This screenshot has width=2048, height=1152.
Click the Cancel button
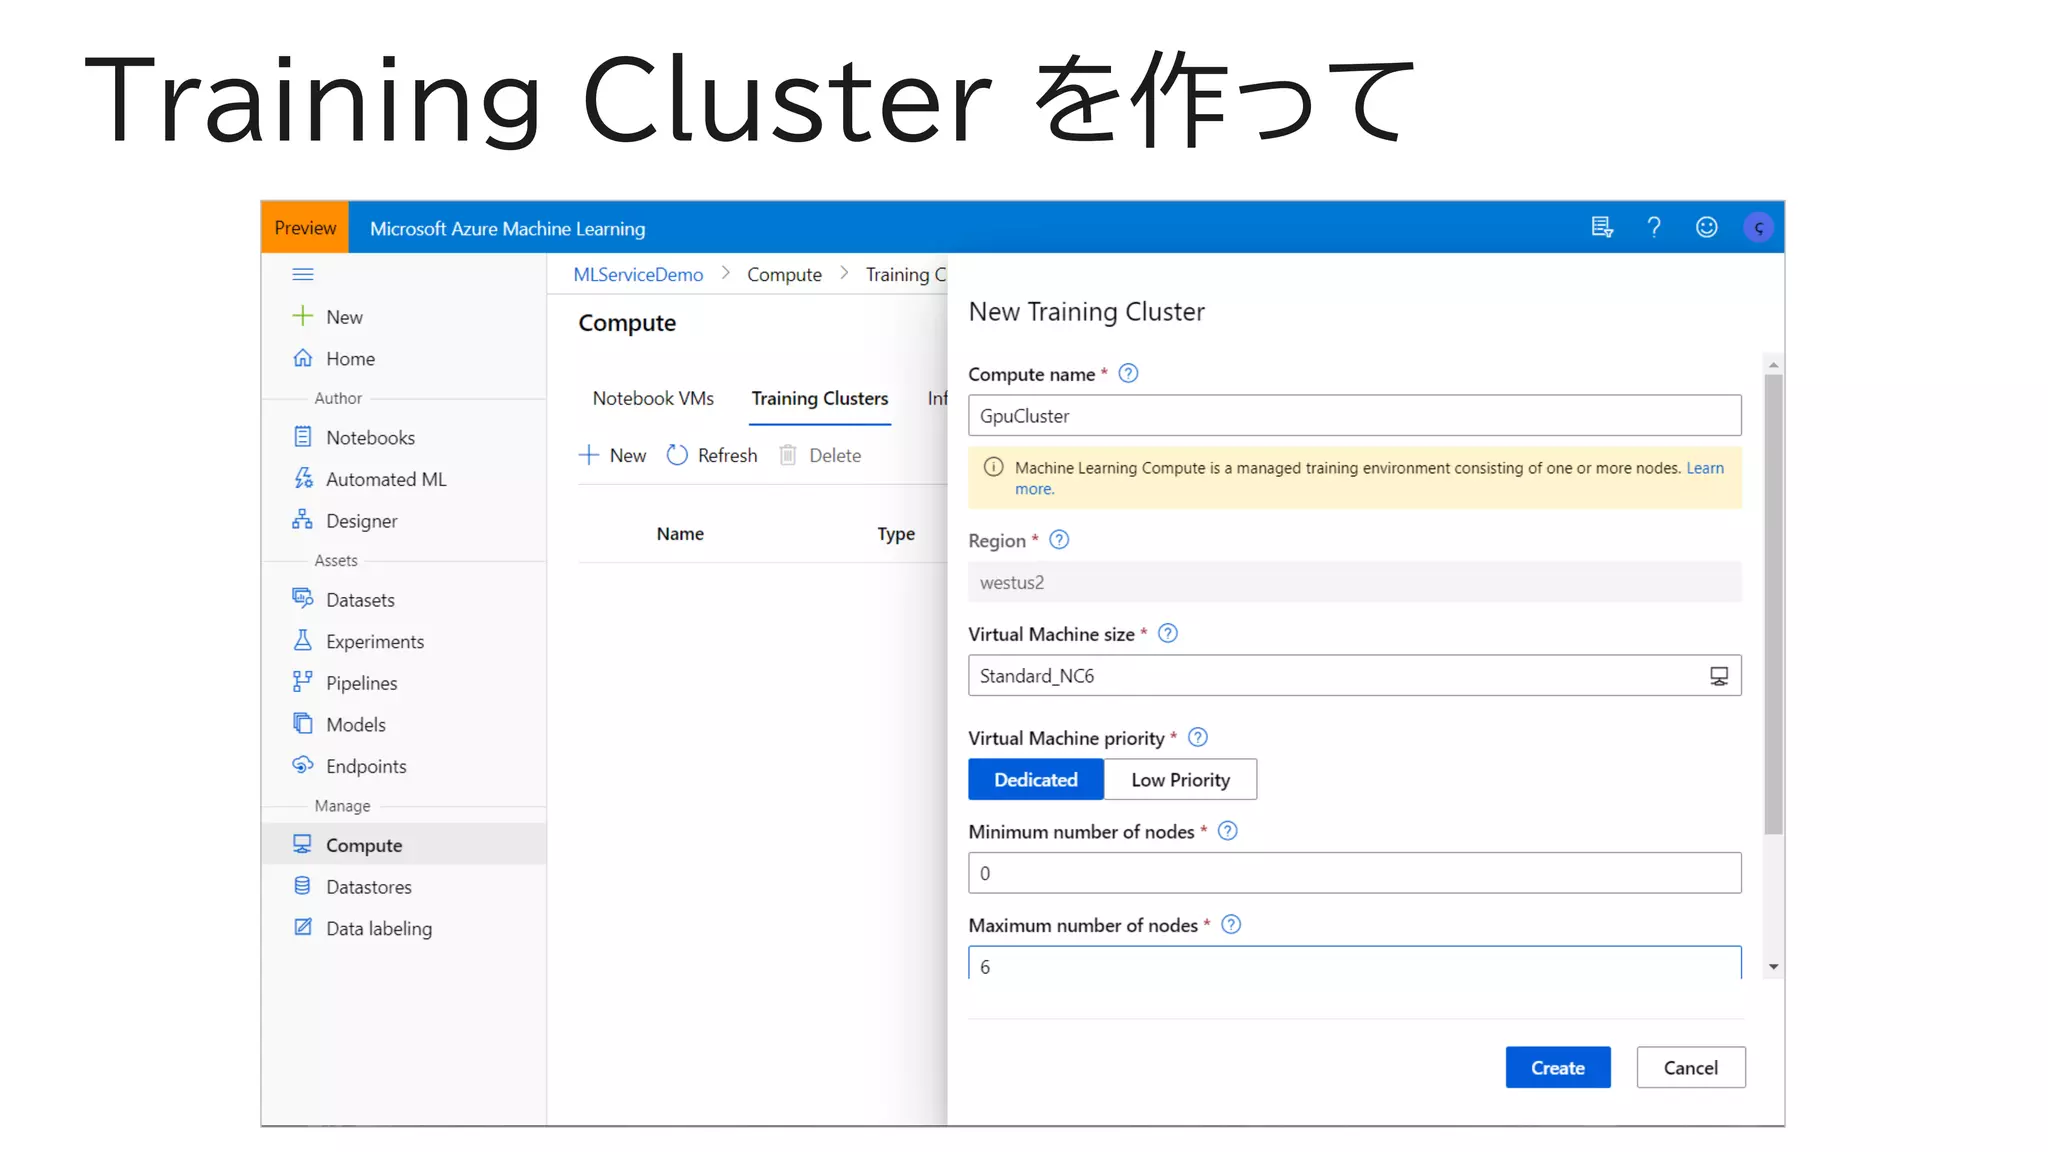click(1691, 1068)
